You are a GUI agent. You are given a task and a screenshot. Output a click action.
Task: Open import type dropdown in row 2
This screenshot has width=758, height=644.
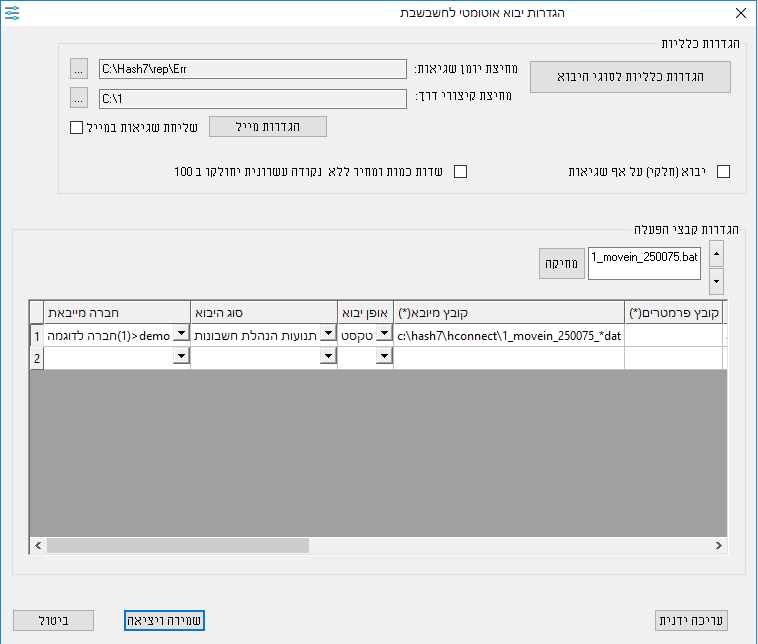(x=328, y=356)
